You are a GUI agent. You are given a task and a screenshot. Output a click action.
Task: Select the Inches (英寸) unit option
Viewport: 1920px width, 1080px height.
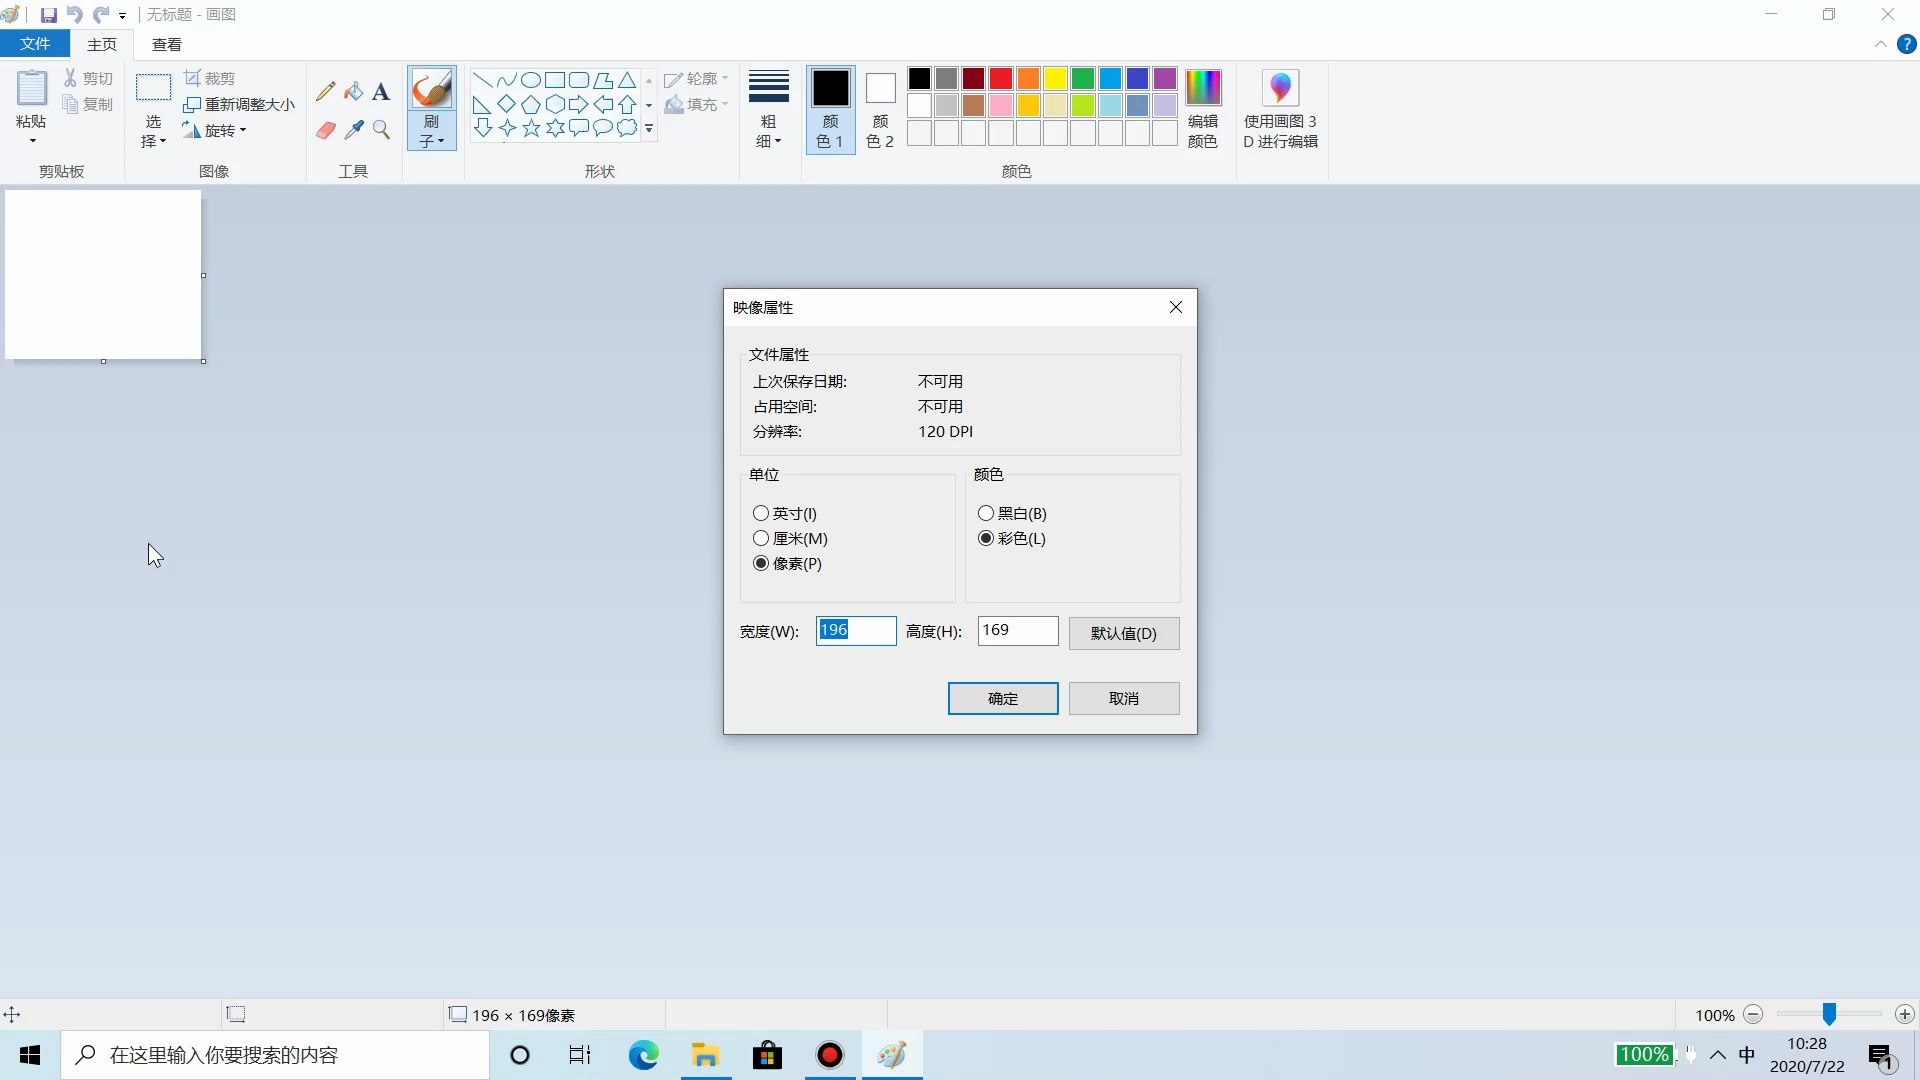pyautogui.click(x=761, y=513)
